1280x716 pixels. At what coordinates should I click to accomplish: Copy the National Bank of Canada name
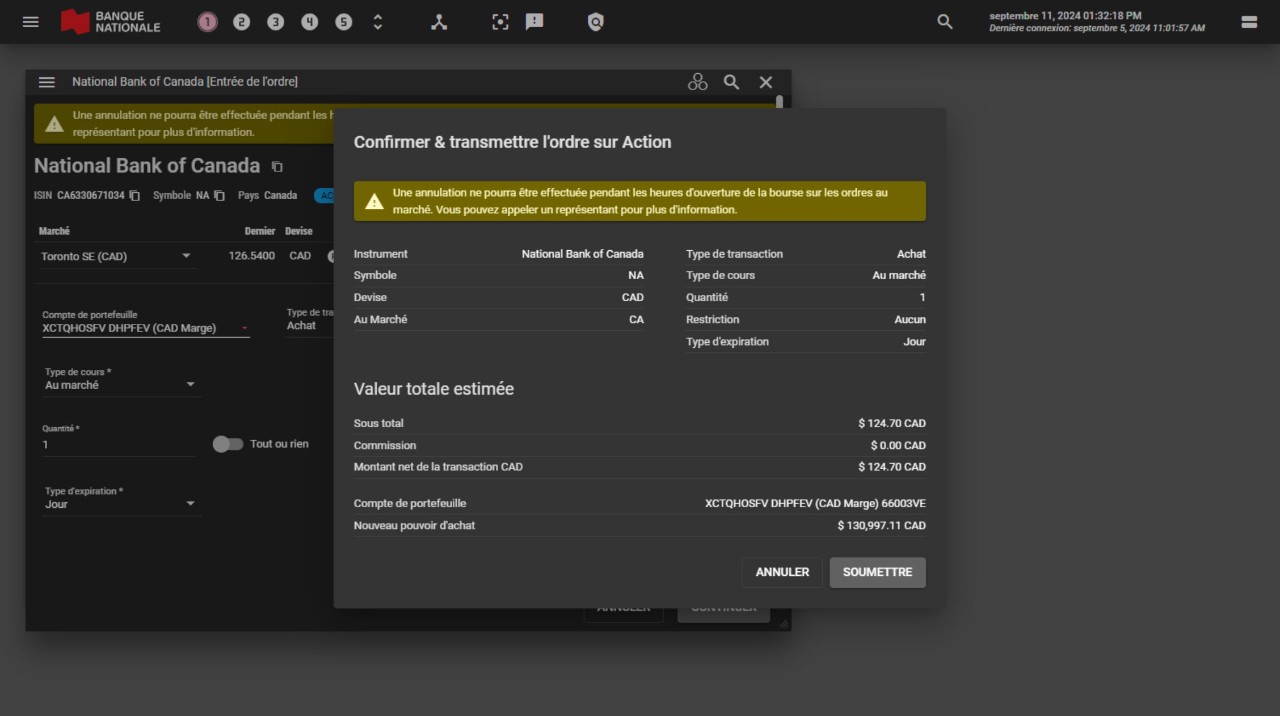(x=278, y=167)
